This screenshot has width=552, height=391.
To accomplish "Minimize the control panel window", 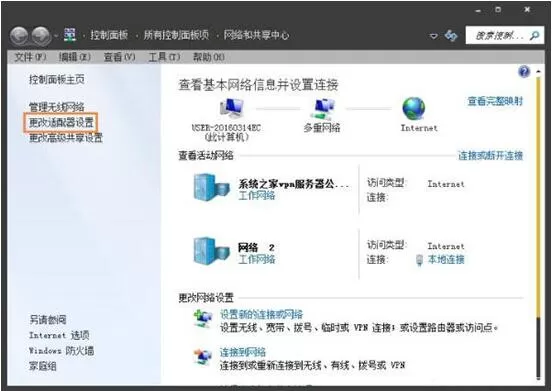I will click(478, 11).
